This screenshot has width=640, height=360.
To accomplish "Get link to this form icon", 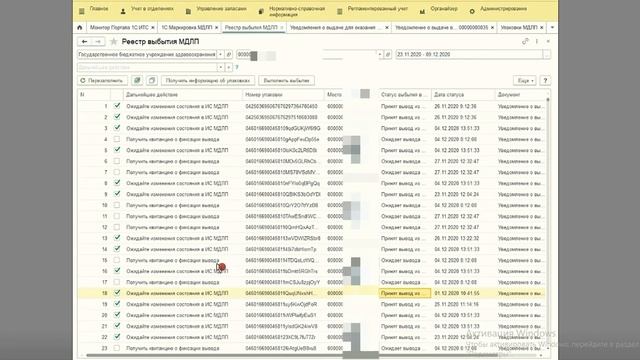I will [525, 41].
